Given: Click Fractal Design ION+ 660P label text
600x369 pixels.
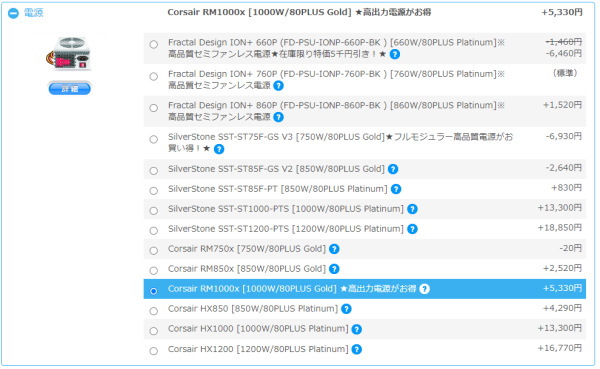Looking at the screenshot, I should [336, 48].
